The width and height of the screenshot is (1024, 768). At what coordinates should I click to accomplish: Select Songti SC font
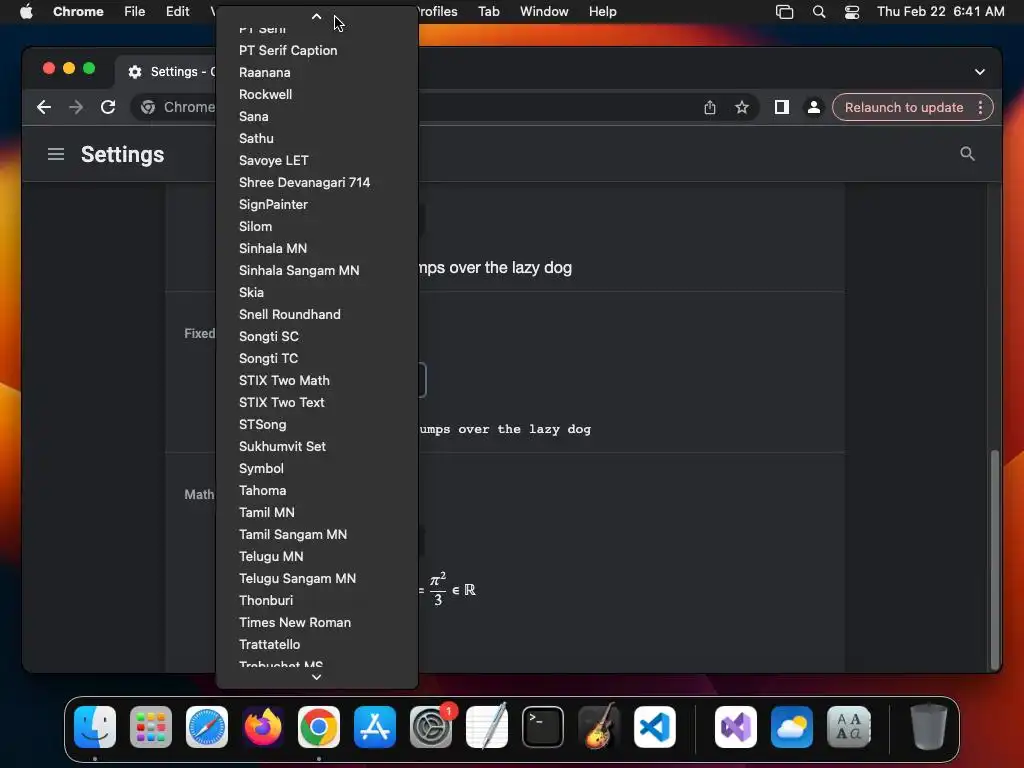point(317,336)
